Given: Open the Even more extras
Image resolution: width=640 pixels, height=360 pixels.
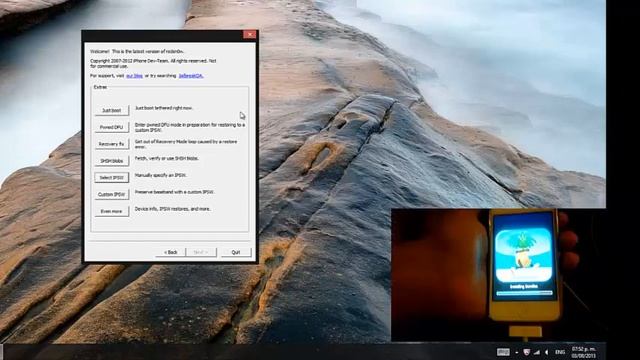Looking at the screenshot, I should 111,211.
